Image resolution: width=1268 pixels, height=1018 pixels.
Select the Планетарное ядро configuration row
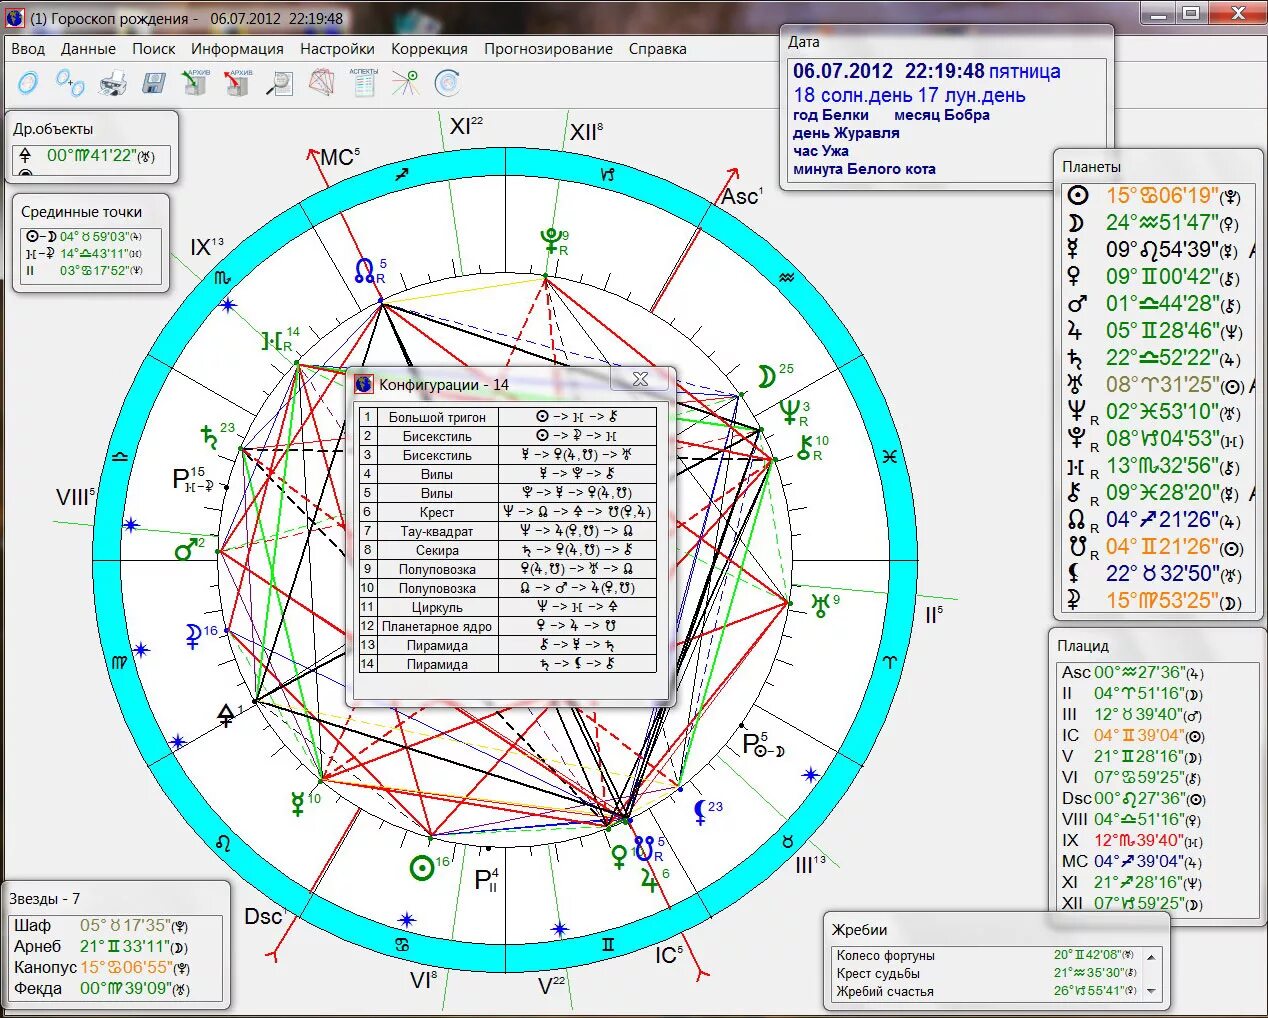(x=508, y=626)
